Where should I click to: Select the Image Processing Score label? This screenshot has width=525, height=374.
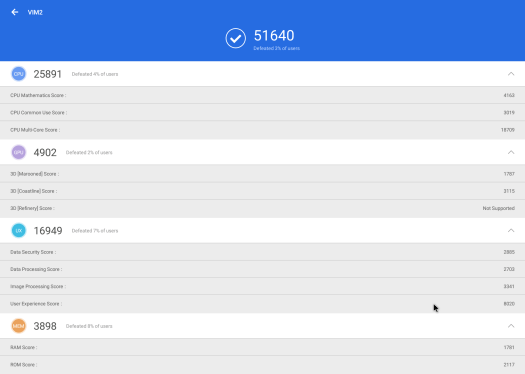[x=38, y=287]
